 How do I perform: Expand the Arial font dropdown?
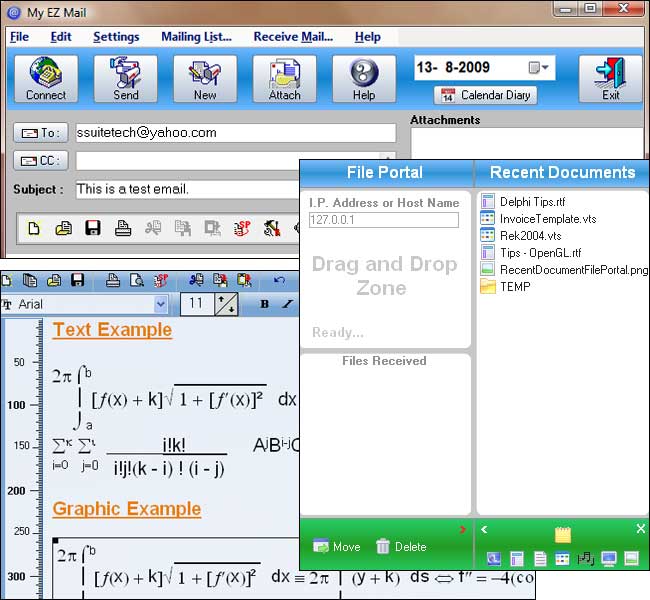(x=160, y=304)
